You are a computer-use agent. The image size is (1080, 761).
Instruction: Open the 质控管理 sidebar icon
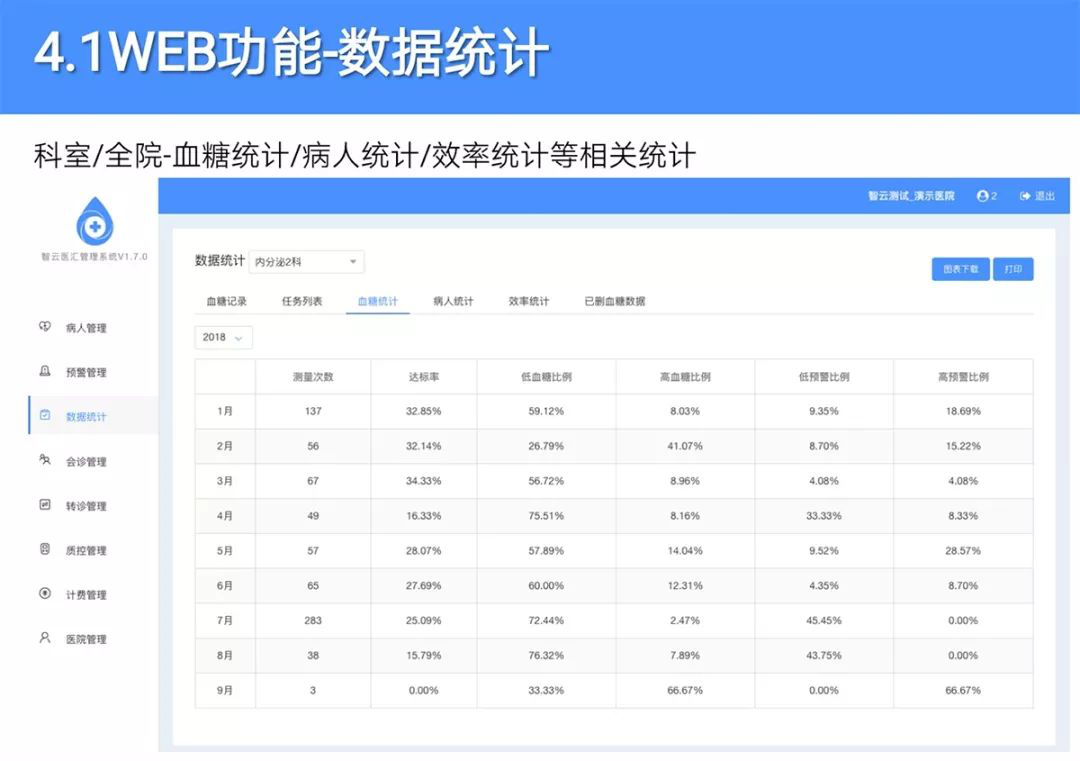(45, 549)
